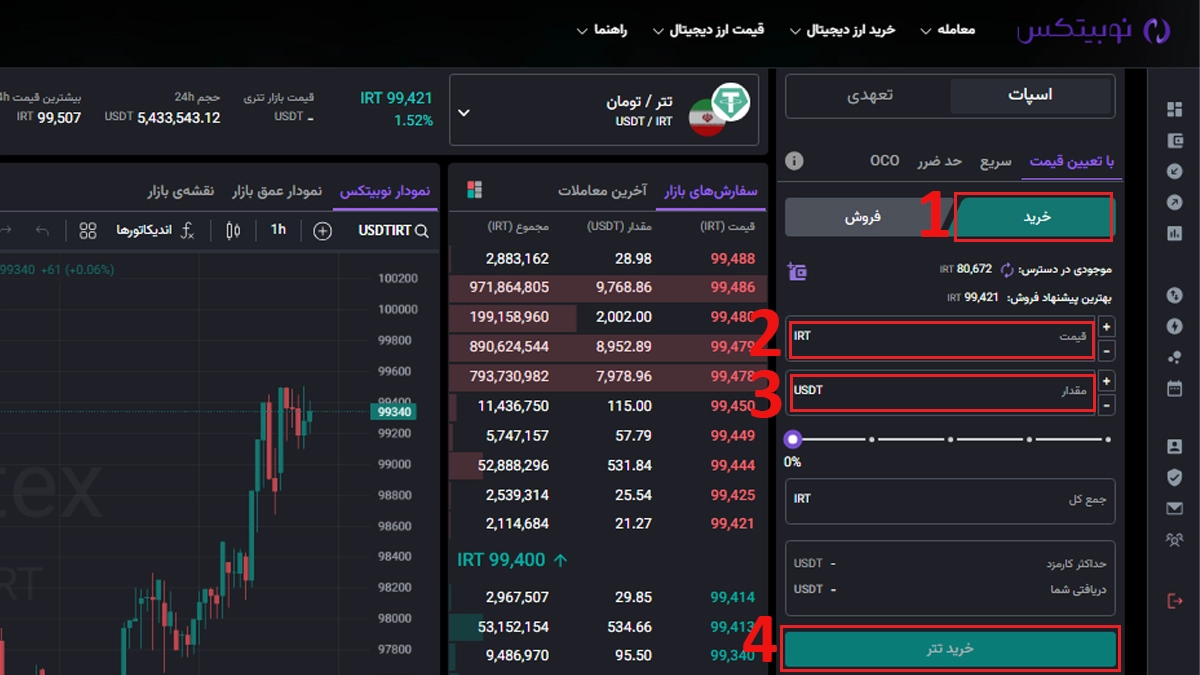The width and height of the screenshot is (1200, 675).
Task: Change the order book layout view icon
Action: tap(474, 190)
